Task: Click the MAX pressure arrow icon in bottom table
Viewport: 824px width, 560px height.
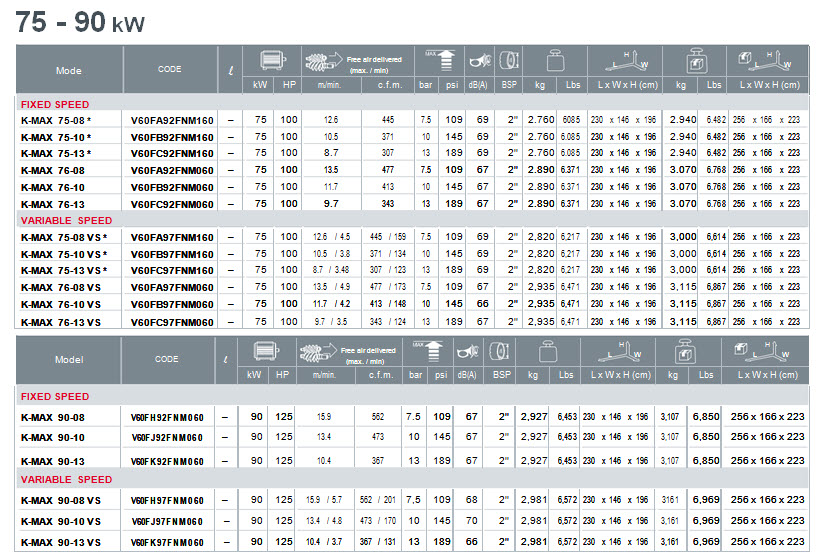Action: [428, 351]
